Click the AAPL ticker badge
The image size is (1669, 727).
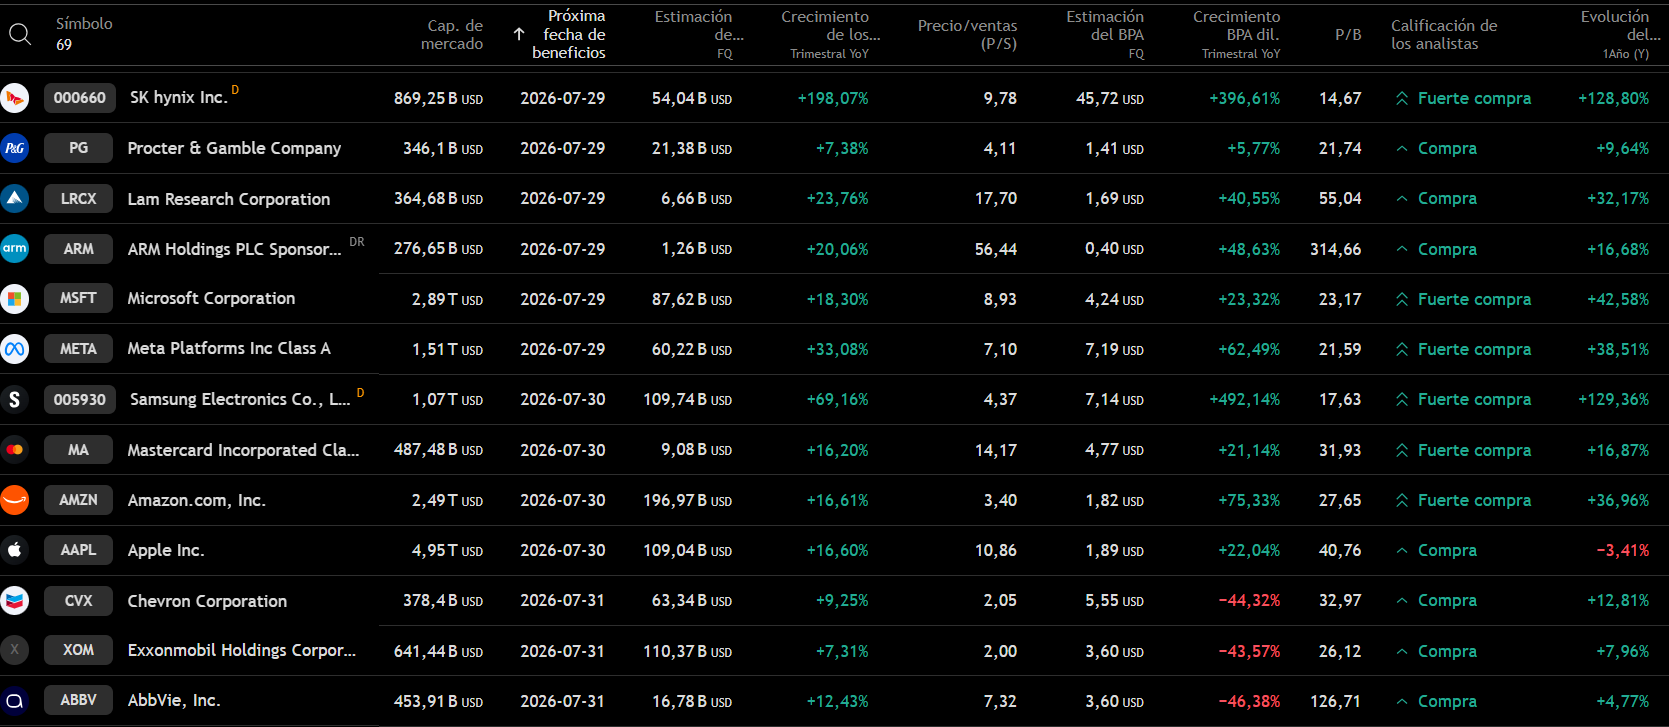click(78, 550)
